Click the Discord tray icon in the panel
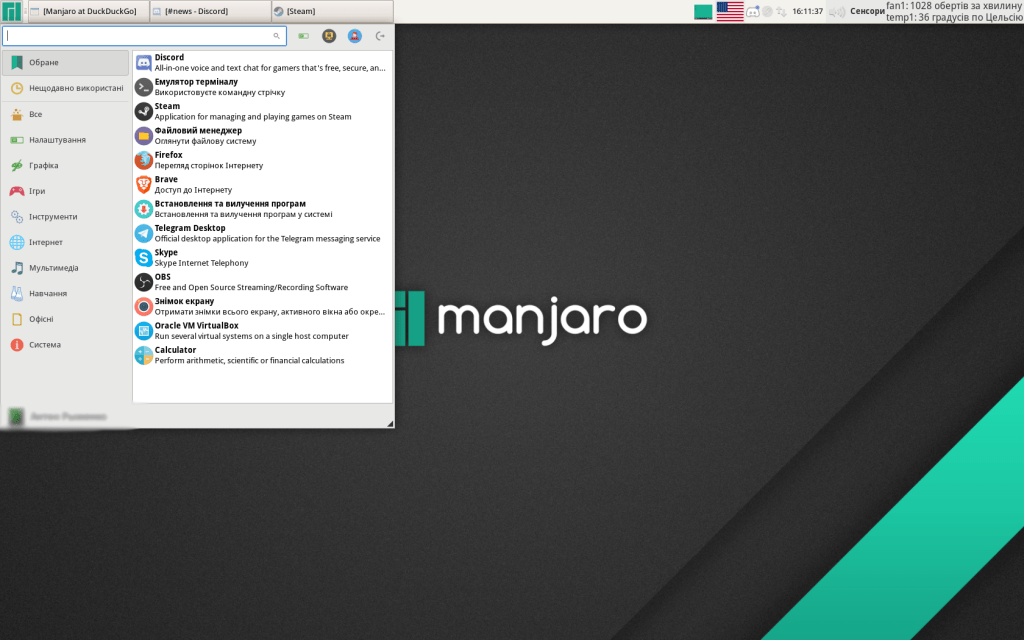1024x640 pixels. click(753, 11)
